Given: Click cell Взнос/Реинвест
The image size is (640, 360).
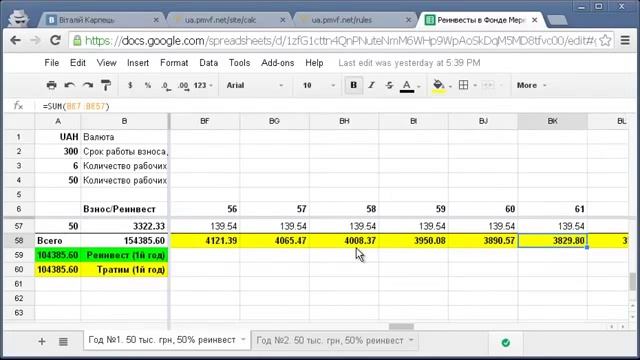Looking at the screenshot, I should [x=124, y=209].
